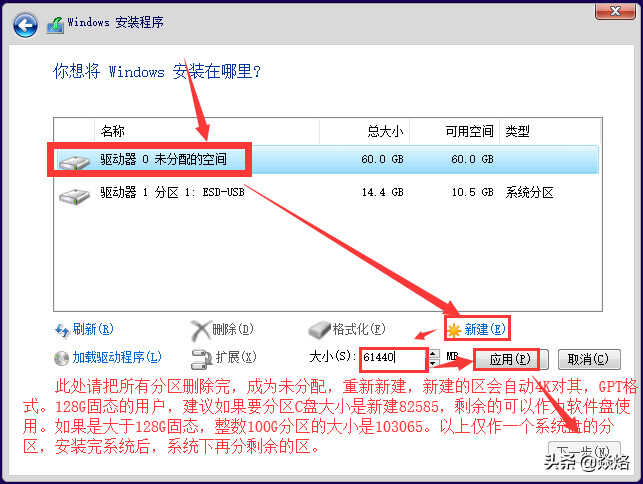Click the 删除(D) link
The image size is (643, 484).
[233, 329]
